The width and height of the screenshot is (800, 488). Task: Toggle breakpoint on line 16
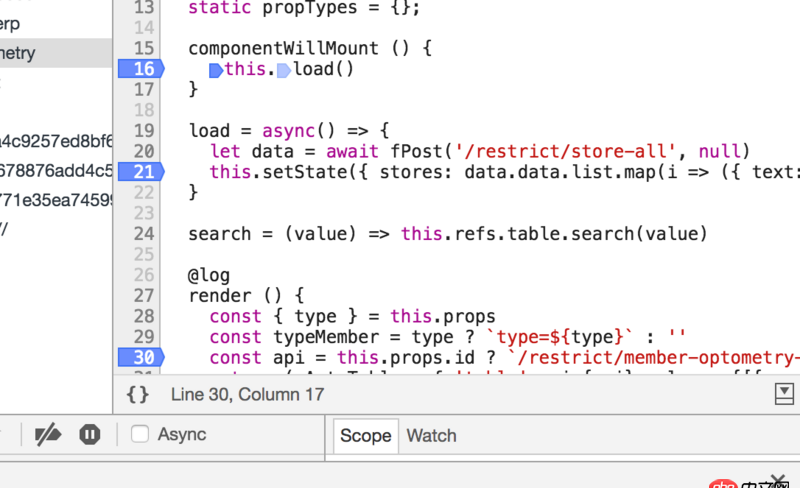[141, 69]
